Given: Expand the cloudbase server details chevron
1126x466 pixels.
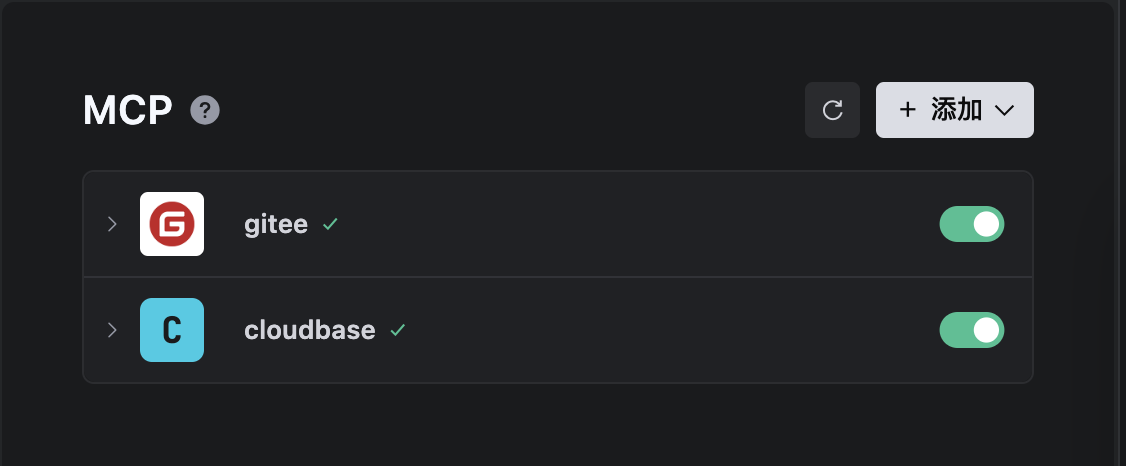Looking at the screenshot, I should point(112,330).
